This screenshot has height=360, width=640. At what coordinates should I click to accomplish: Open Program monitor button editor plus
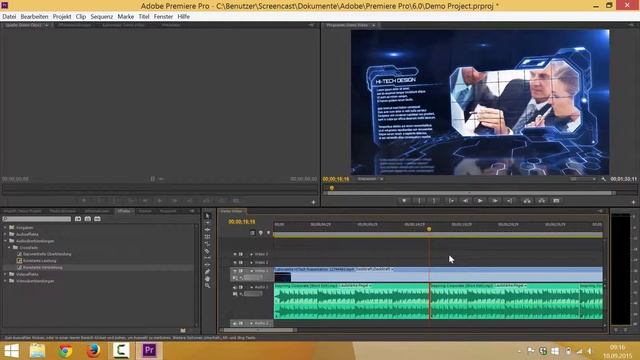pos(633,202)
